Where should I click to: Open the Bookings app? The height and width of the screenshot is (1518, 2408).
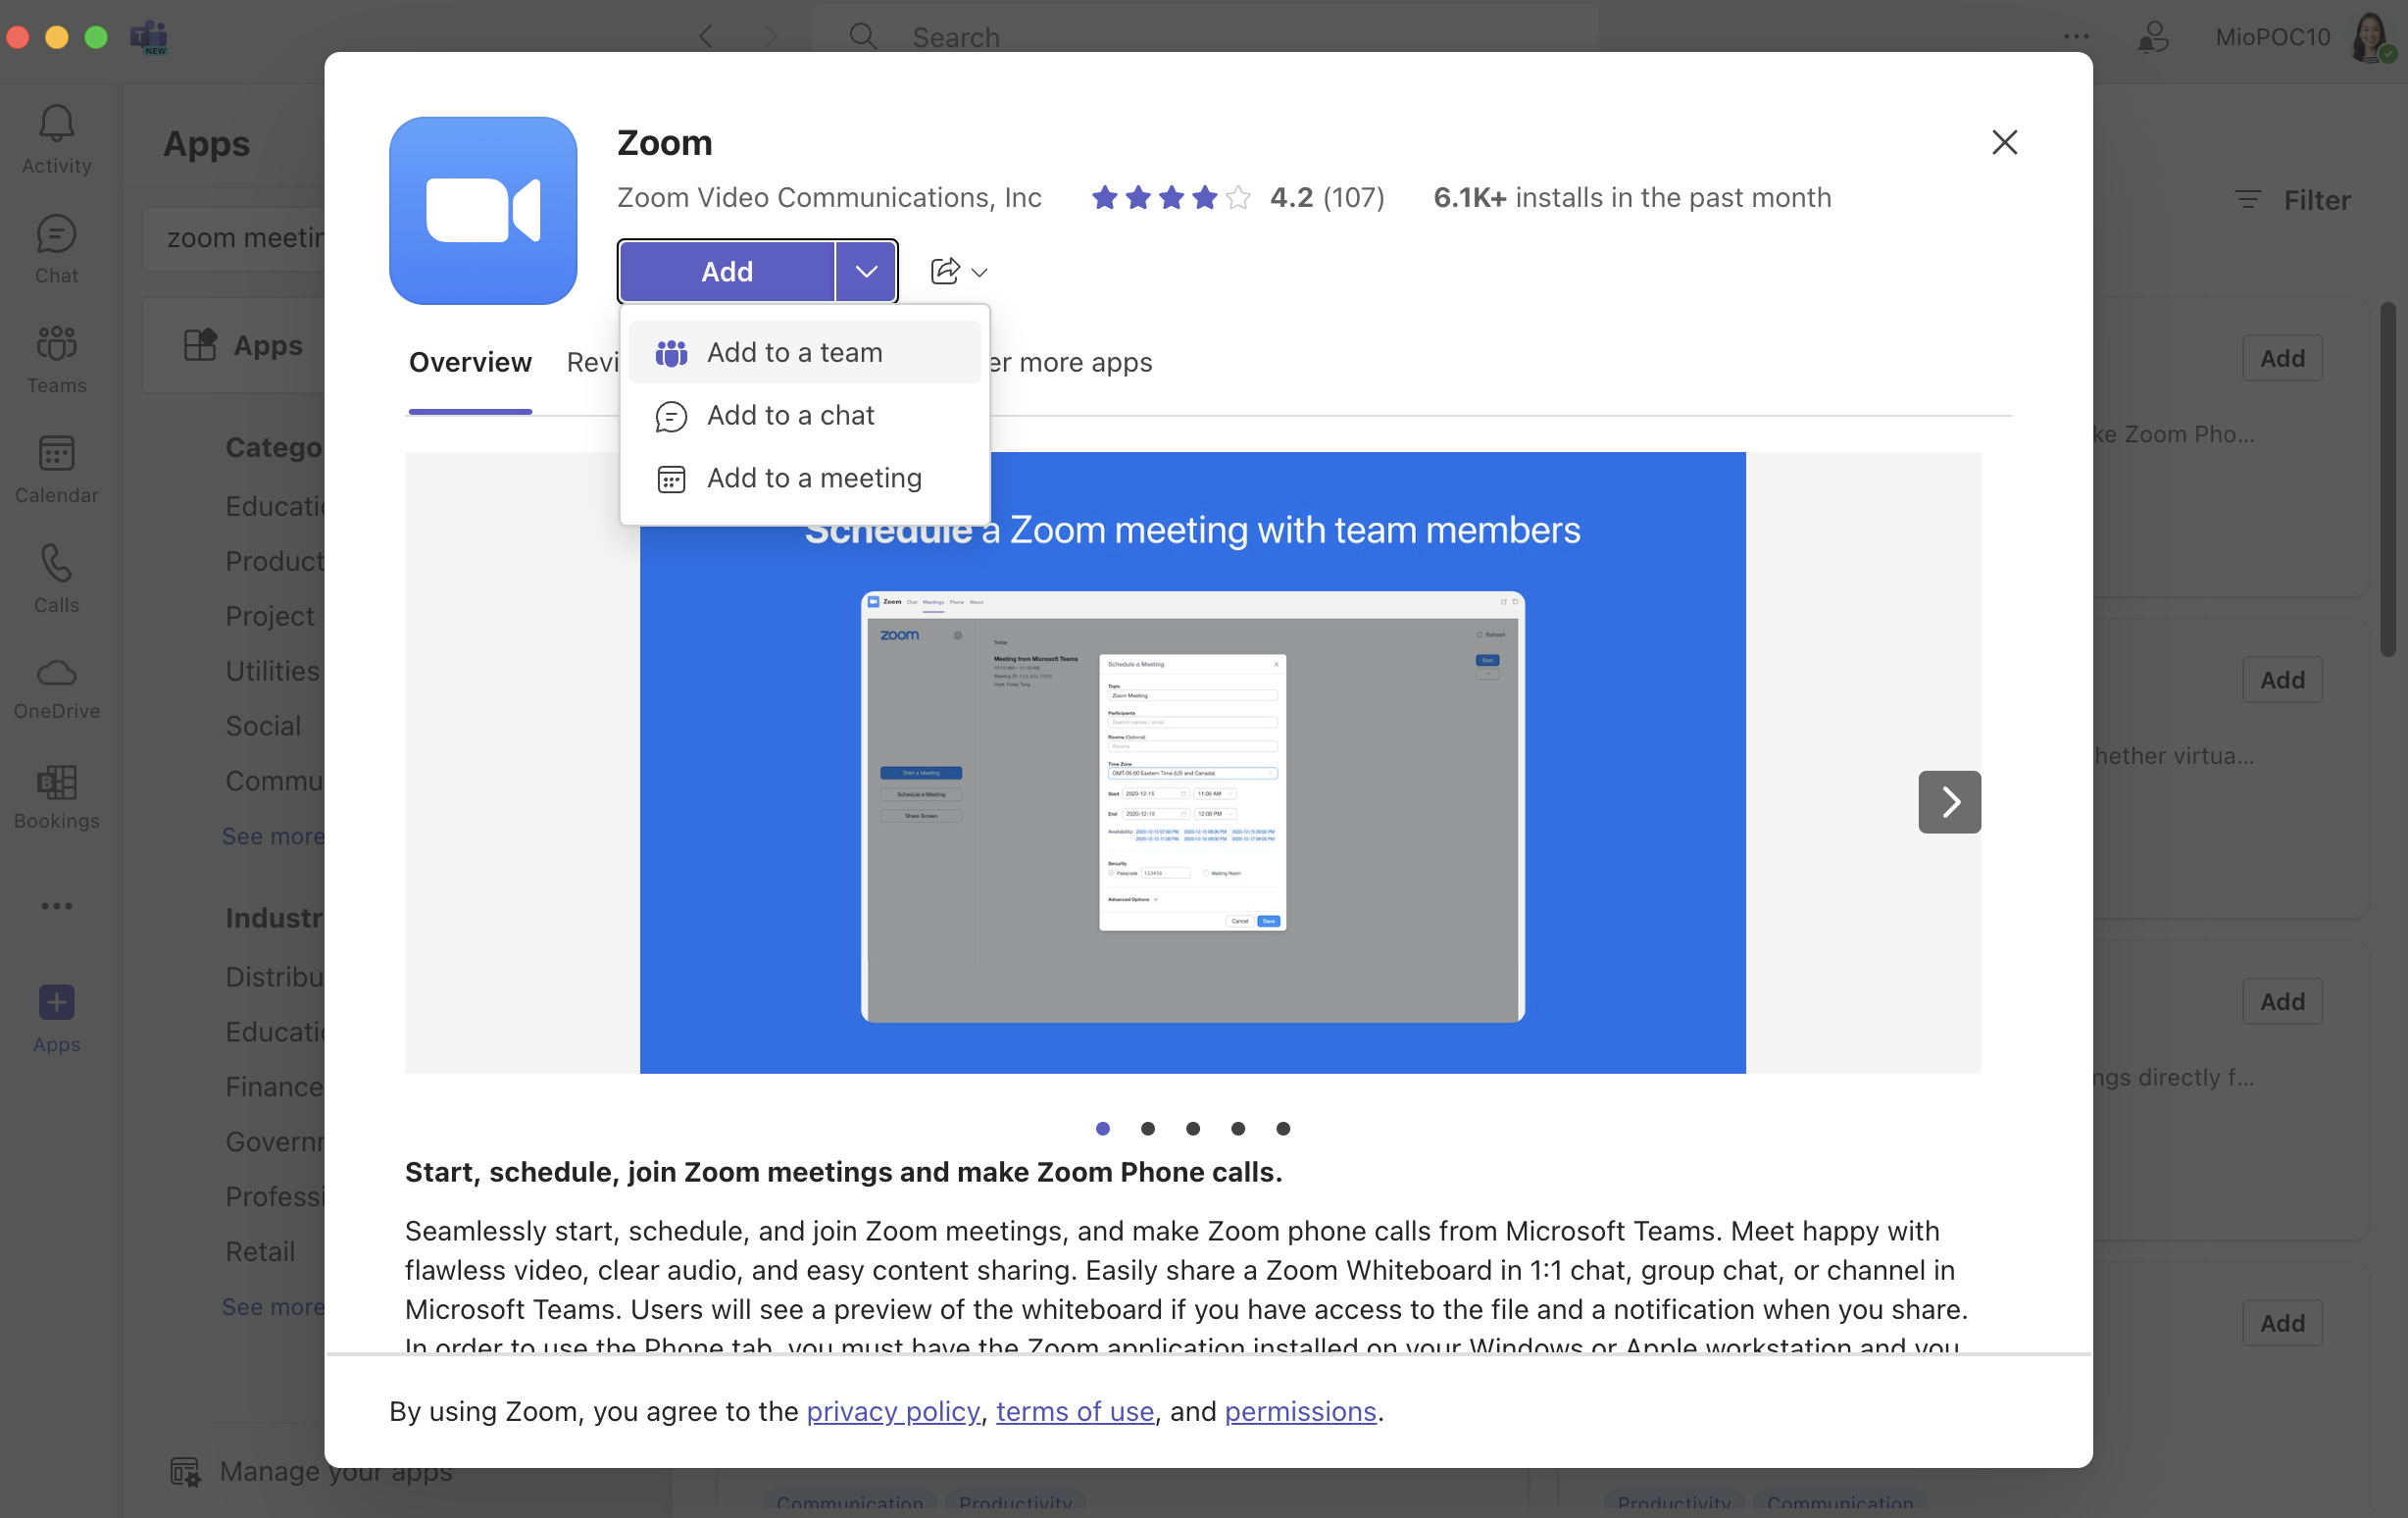pyautogui.click(x=55, y=796)
